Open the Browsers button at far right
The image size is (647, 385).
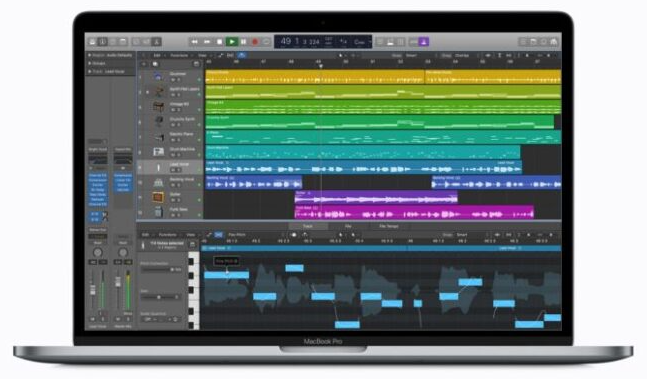(554, 42)
